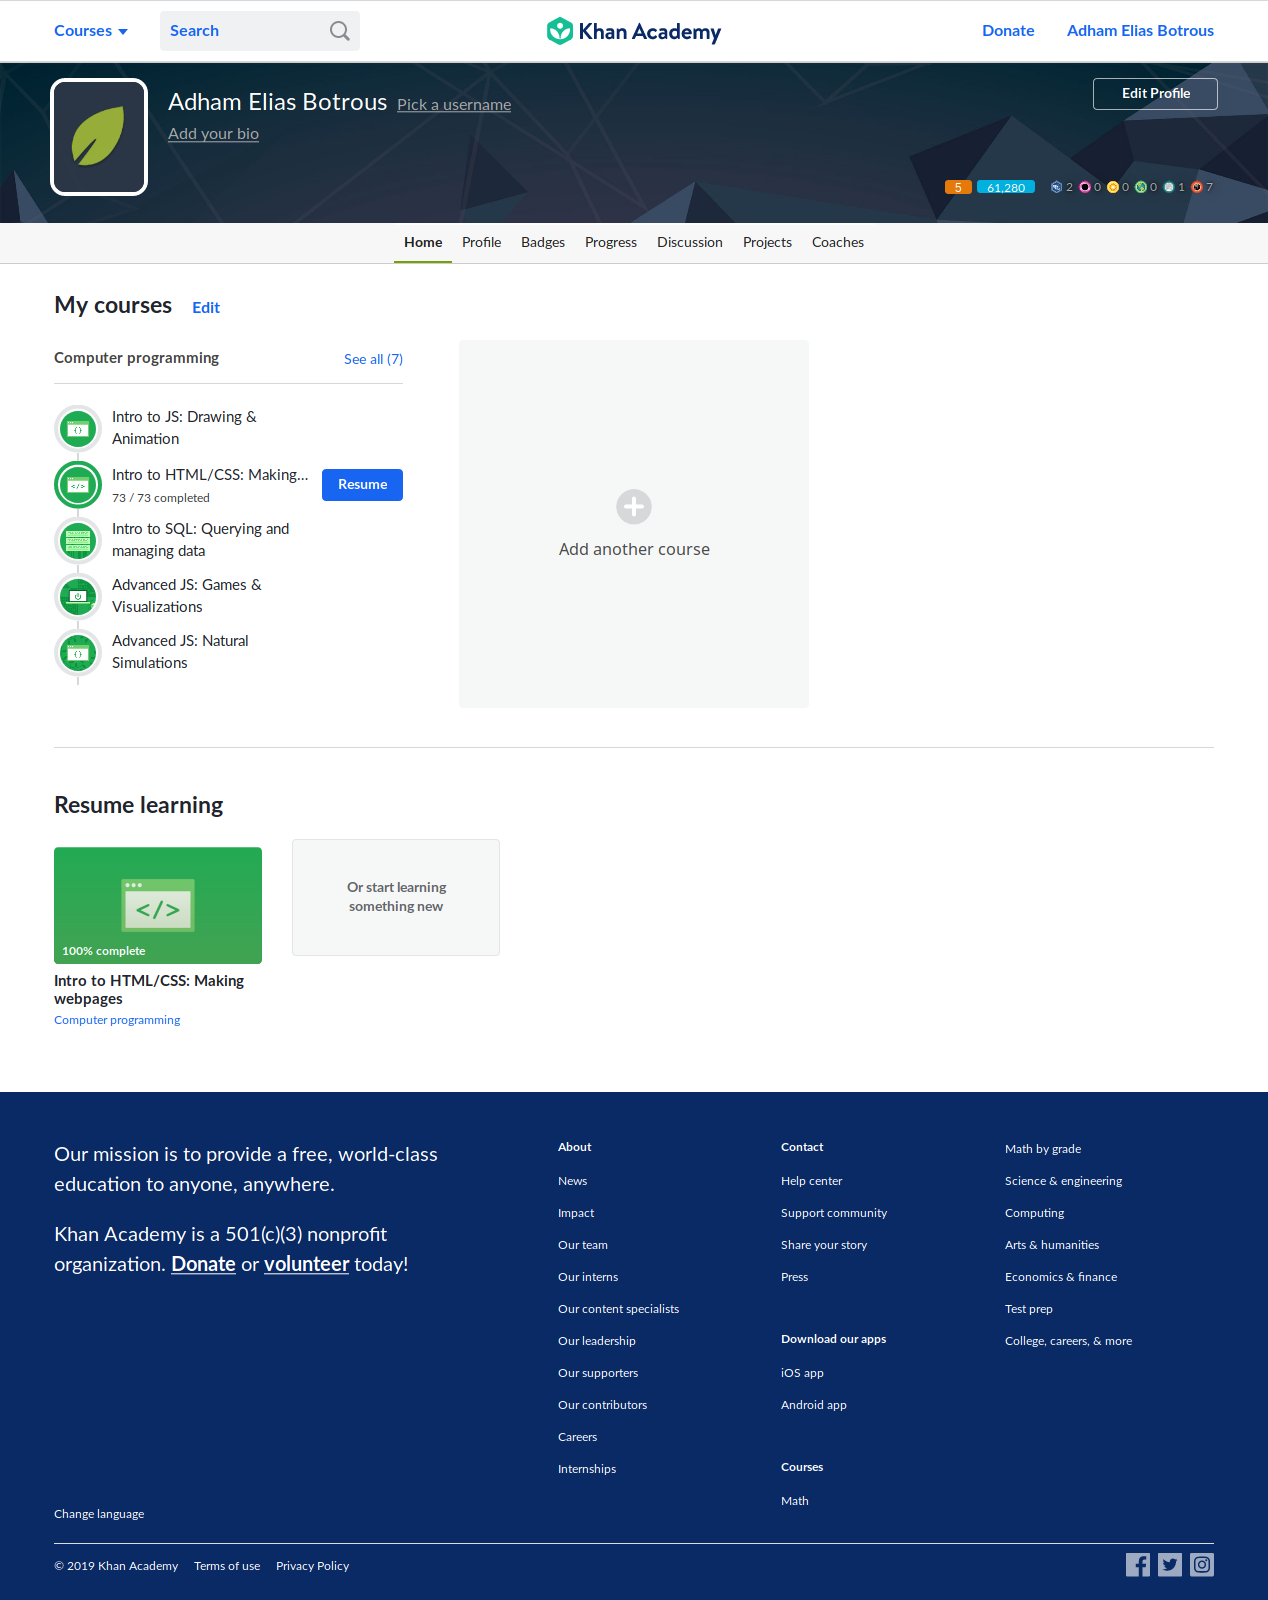This screenshot has height=1600, width=1268.
Task: Open the Coaches tab
Action: click(838, 243)
